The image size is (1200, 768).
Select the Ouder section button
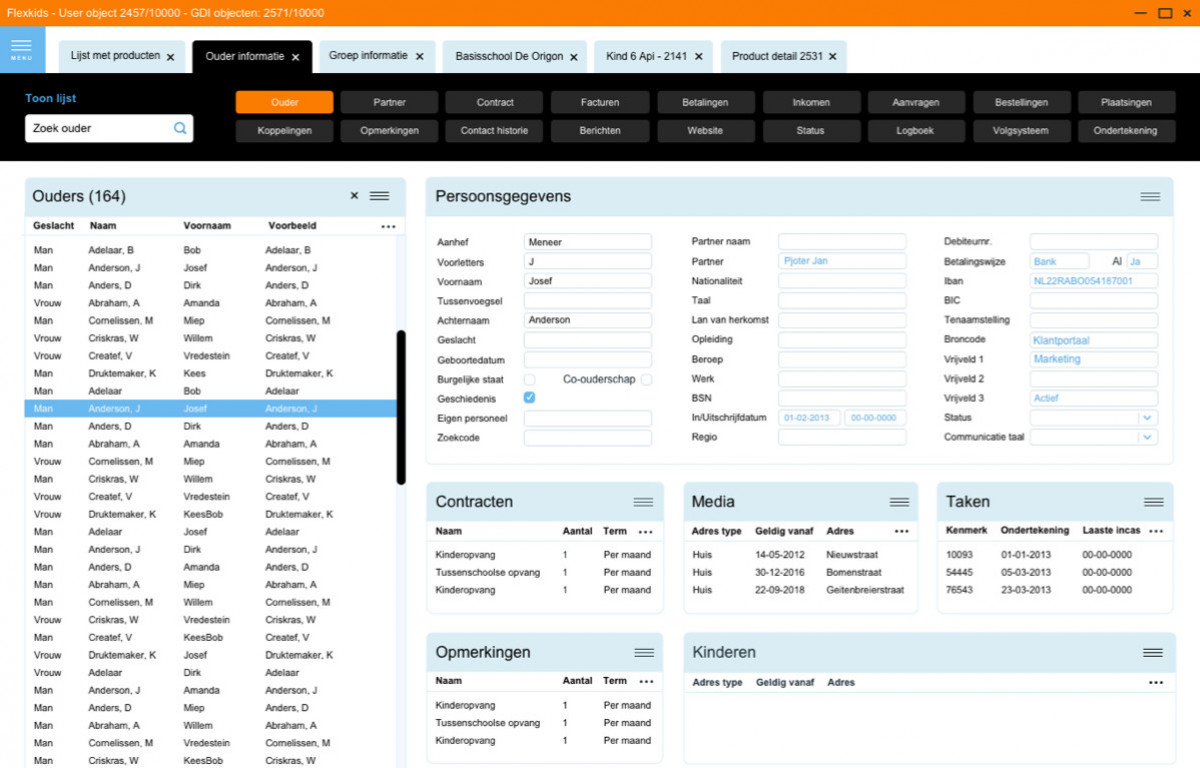pos(284,102)
